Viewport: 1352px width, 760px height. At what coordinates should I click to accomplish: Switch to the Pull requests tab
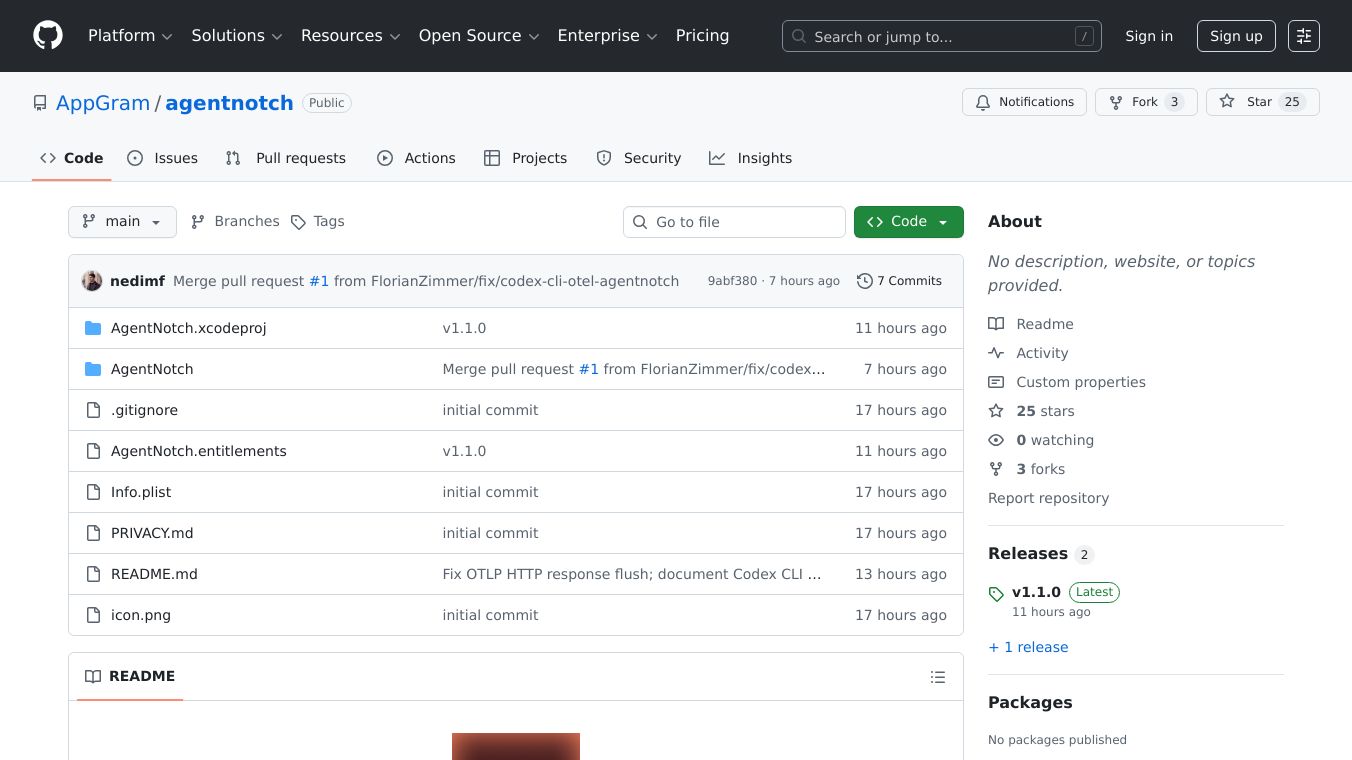coord(286,158)
